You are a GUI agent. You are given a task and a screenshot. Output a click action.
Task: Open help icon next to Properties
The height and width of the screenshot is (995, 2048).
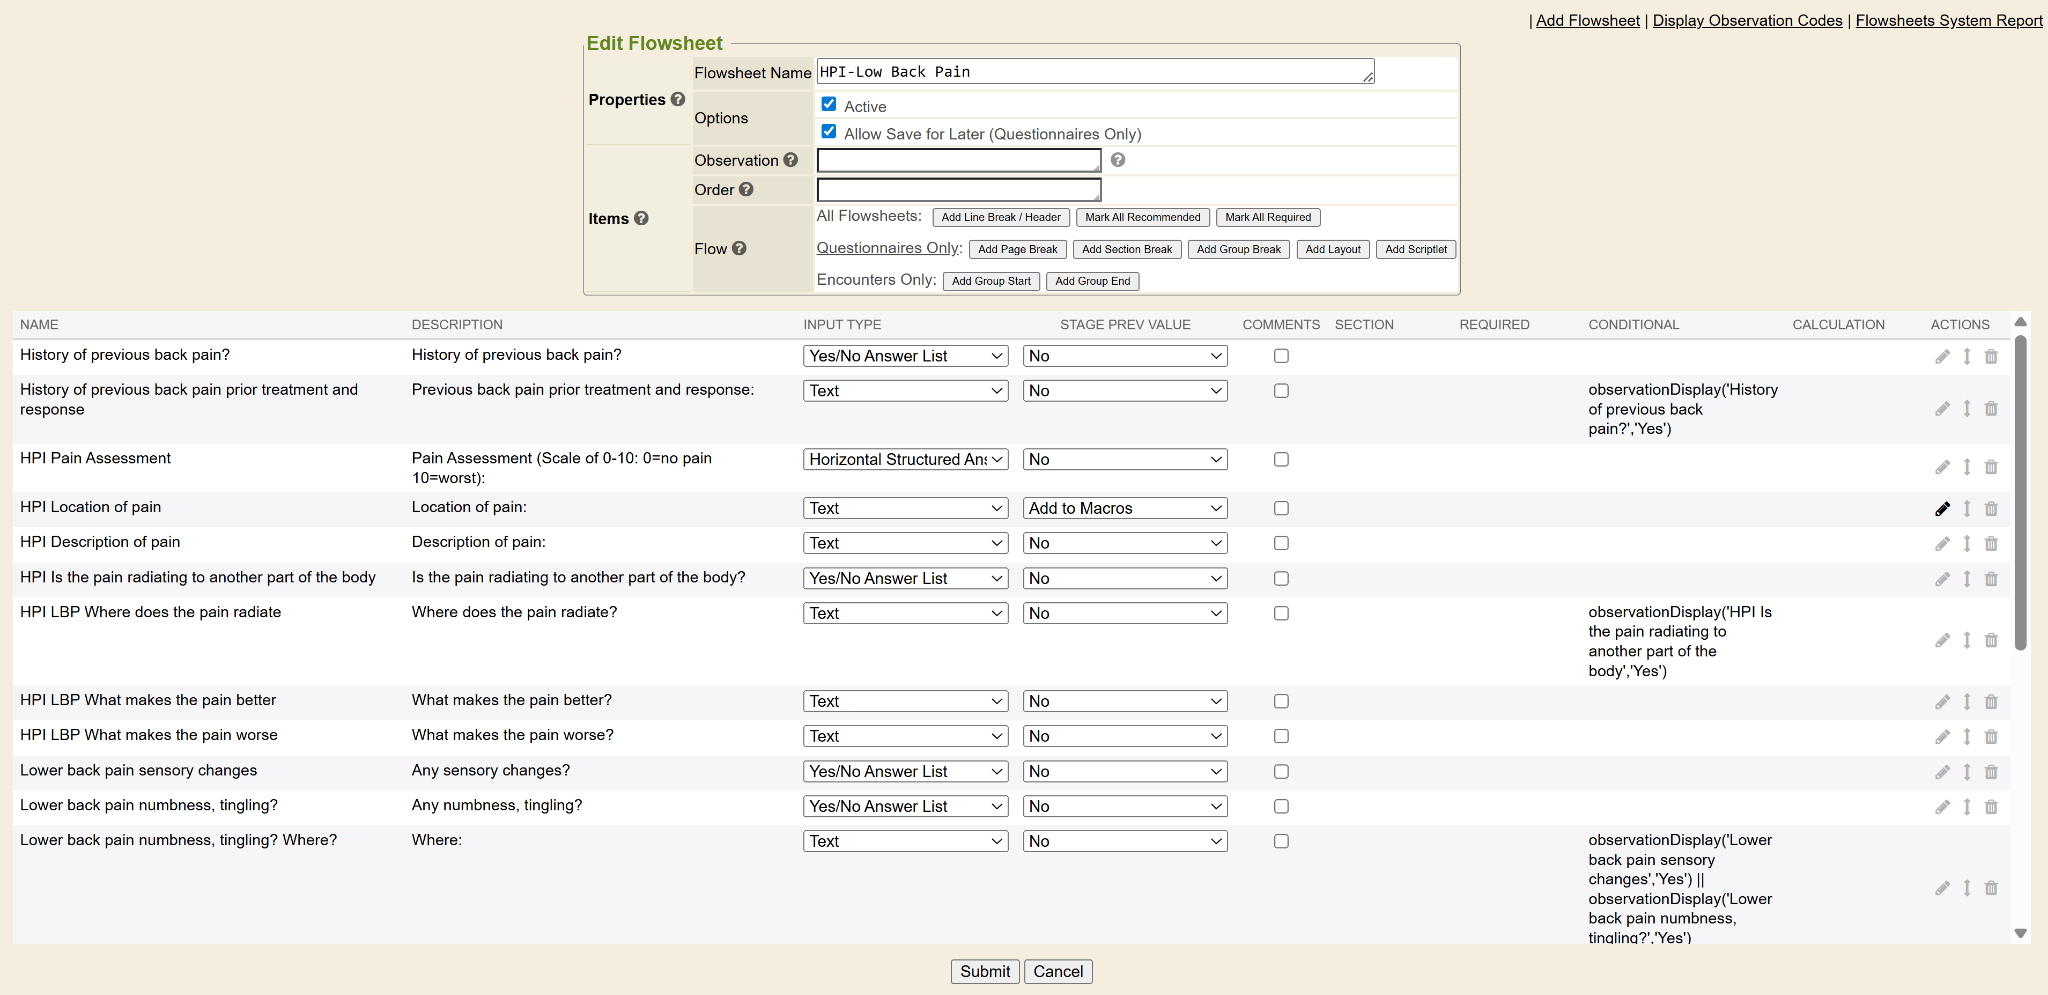pos(678,100)
